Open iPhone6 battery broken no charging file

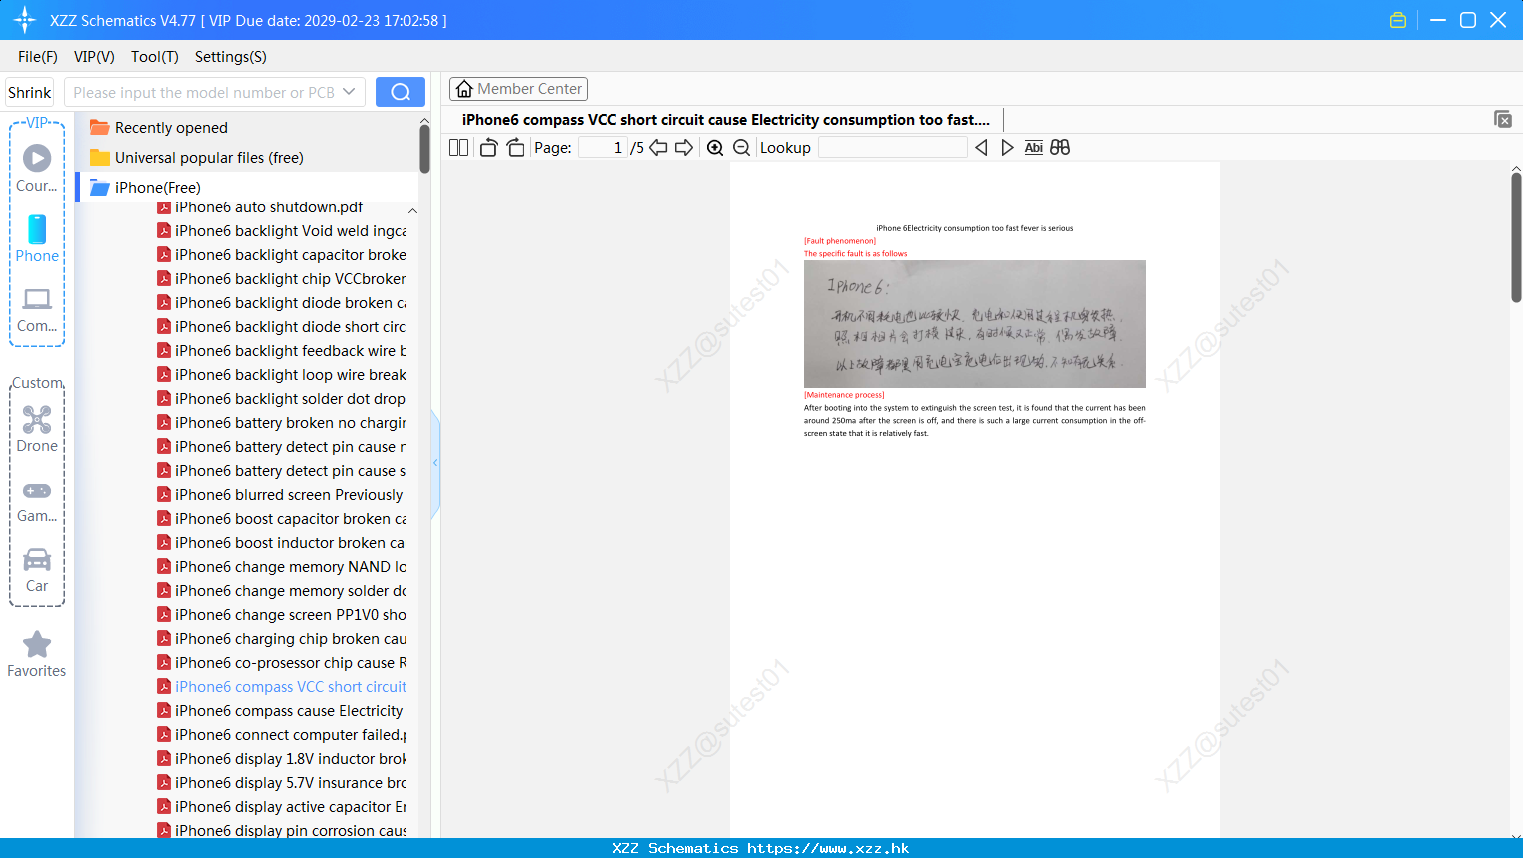282,423
